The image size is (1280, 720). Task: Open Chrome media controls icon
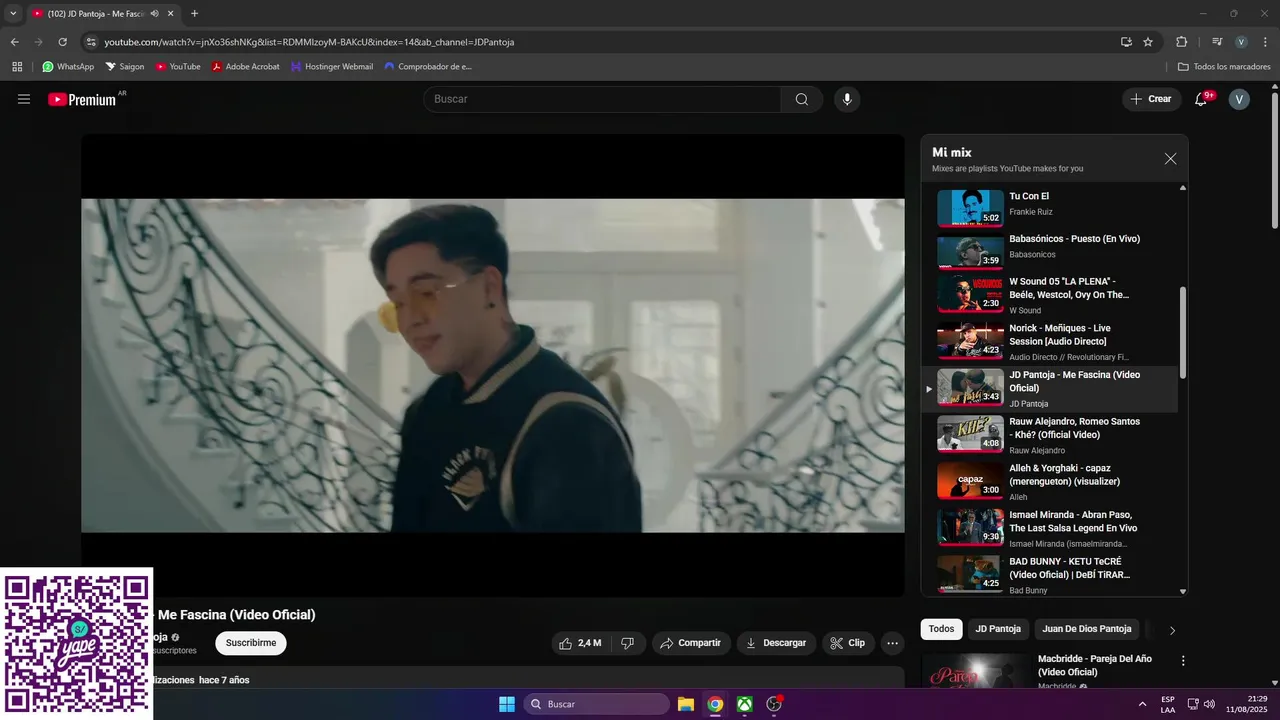click(x=1217, y=42)
